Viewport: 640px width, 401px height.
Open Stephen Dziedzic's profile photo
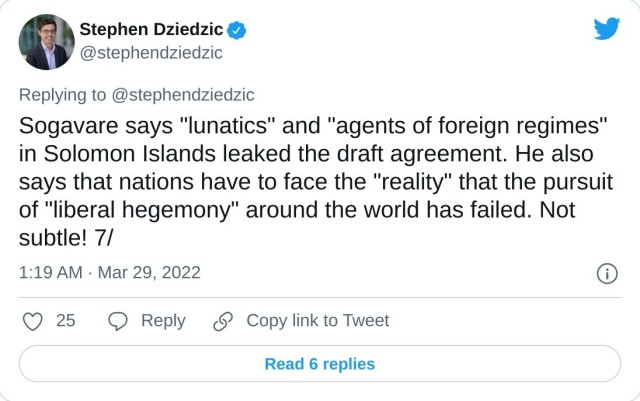47,42
